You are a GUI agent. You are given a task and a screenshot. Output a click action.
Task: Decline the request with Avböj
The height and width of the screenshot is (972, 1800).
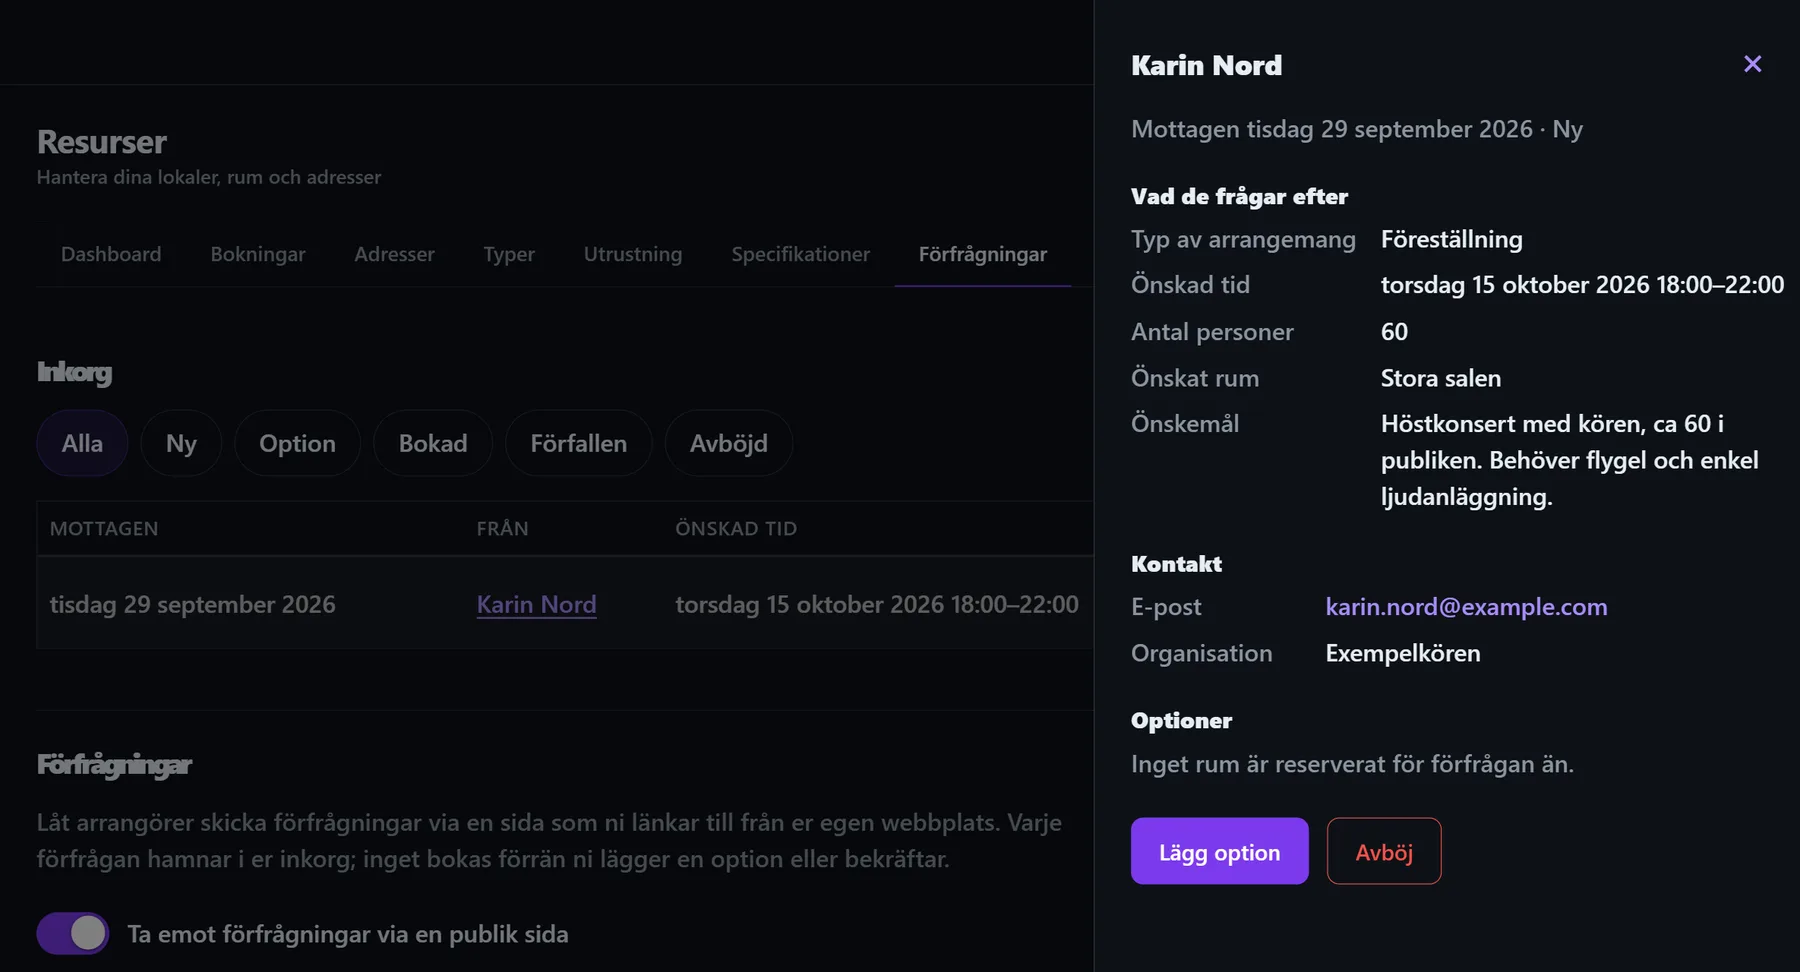pyautogui.click(x=1384, y=851)
